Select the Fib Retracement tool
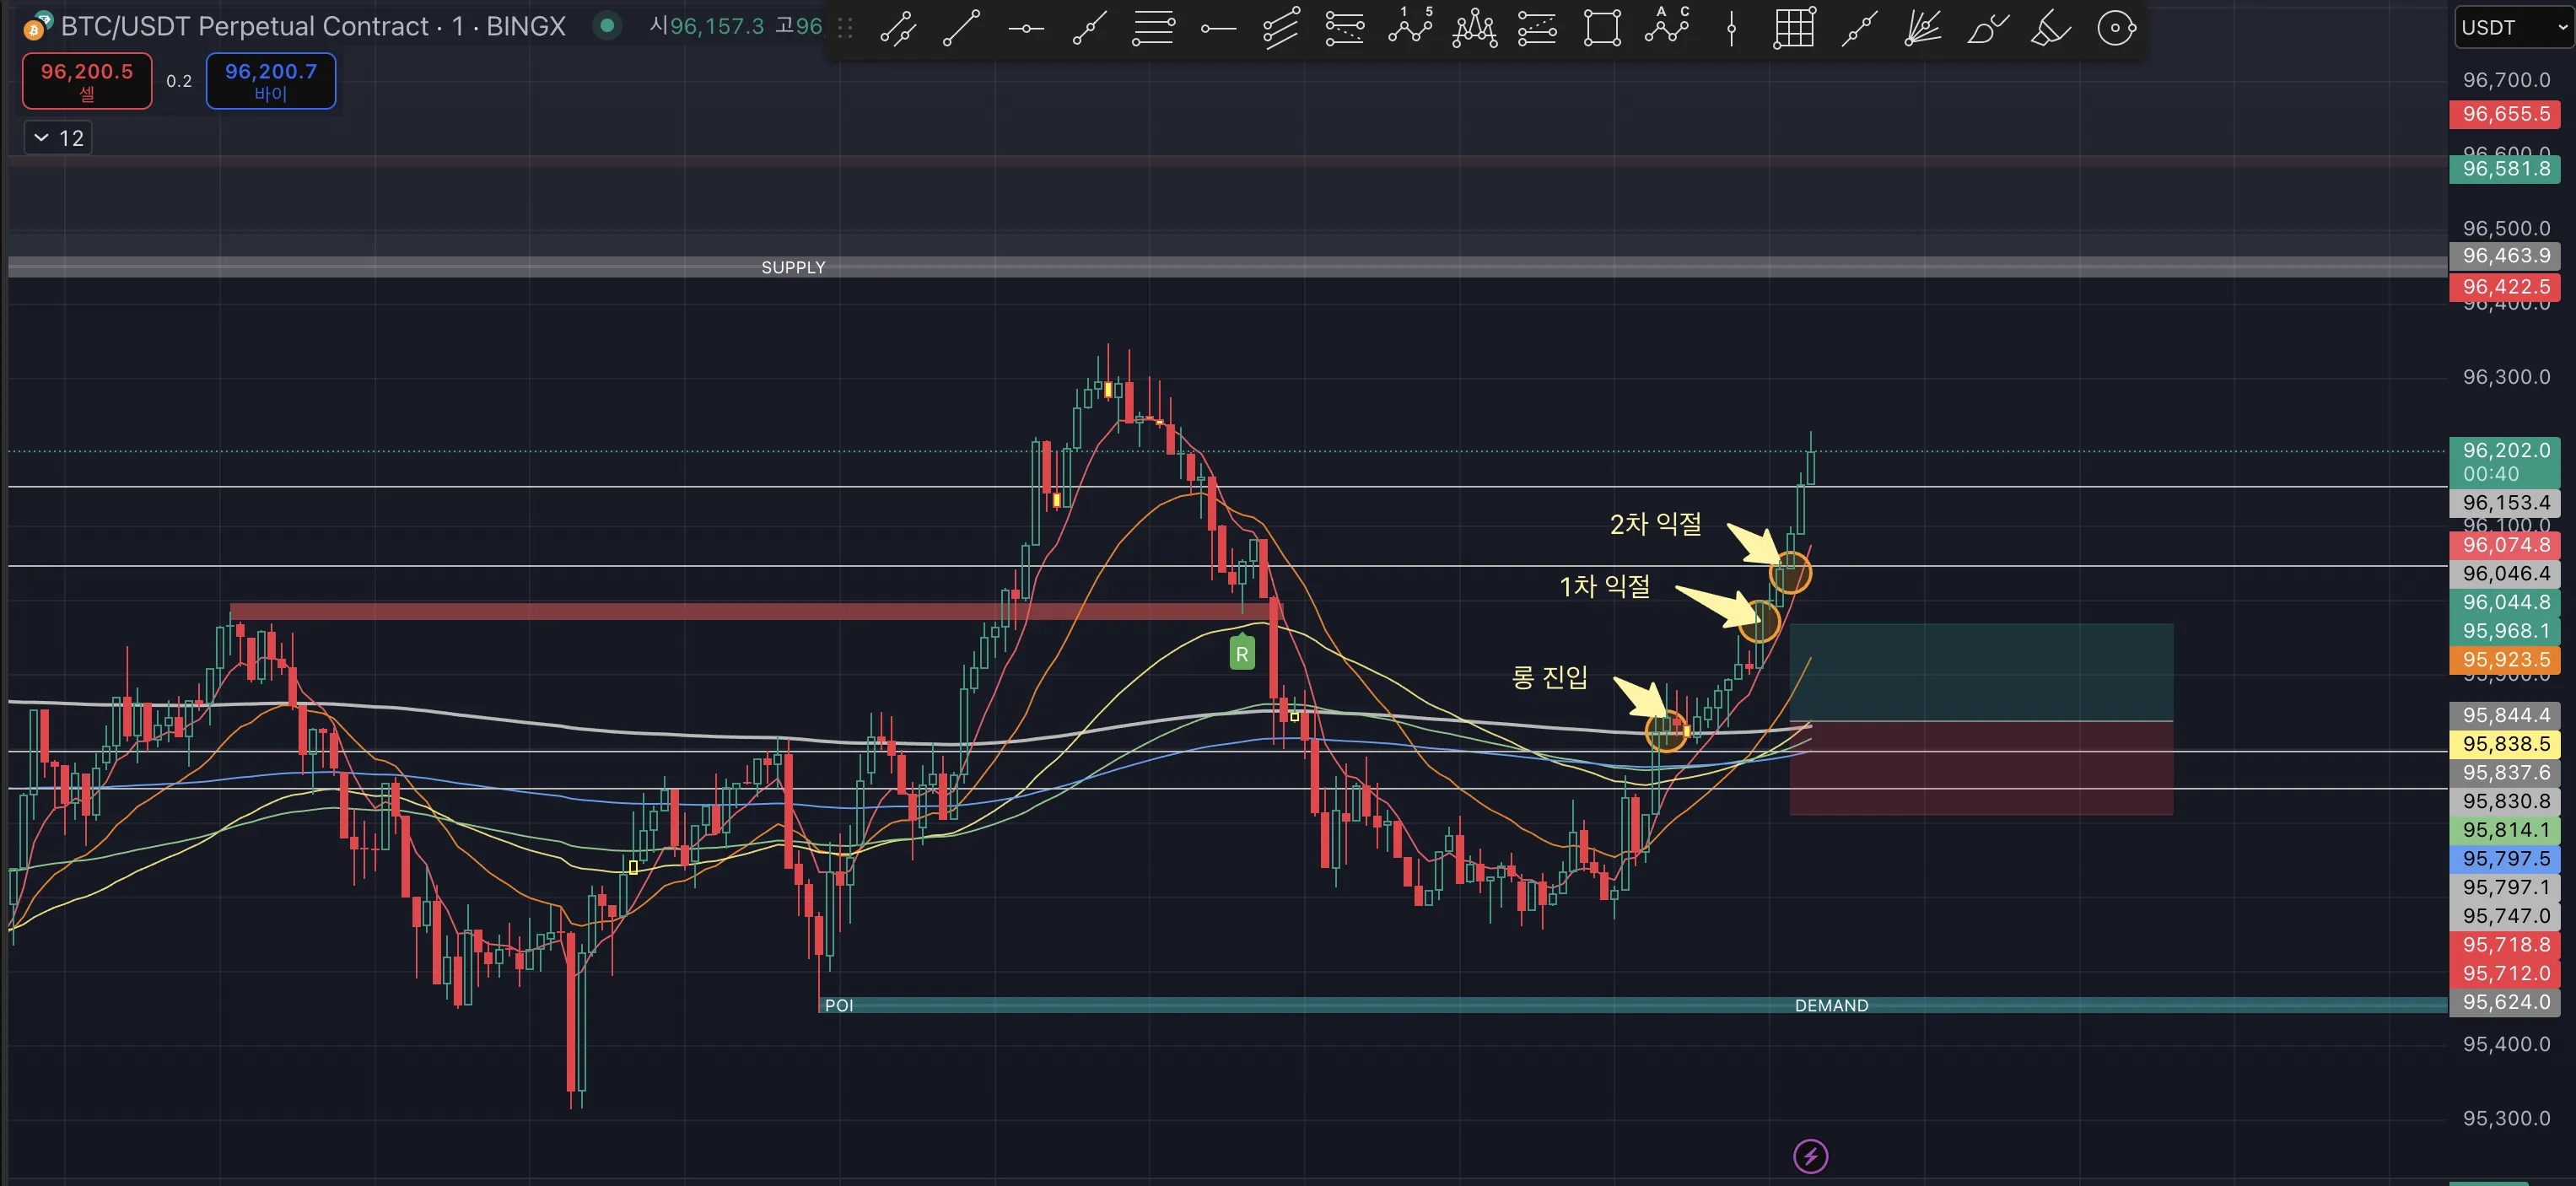This screenshot has width=2576, height=1186. click(x=1153, y=27)
